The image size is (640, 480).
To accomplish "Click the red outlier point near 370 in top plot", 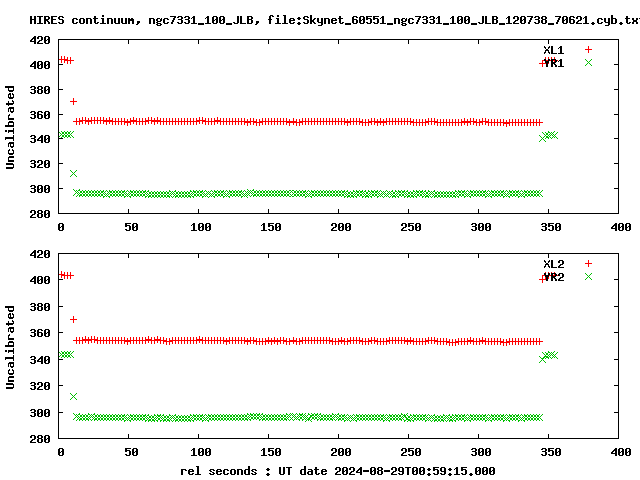I will pyautogui.click(x=73, y=101).
